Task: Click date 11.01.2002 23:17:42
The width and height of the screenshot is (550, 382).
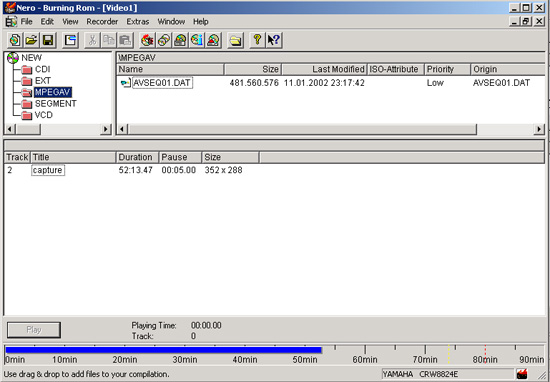Action: click(324, 83)
